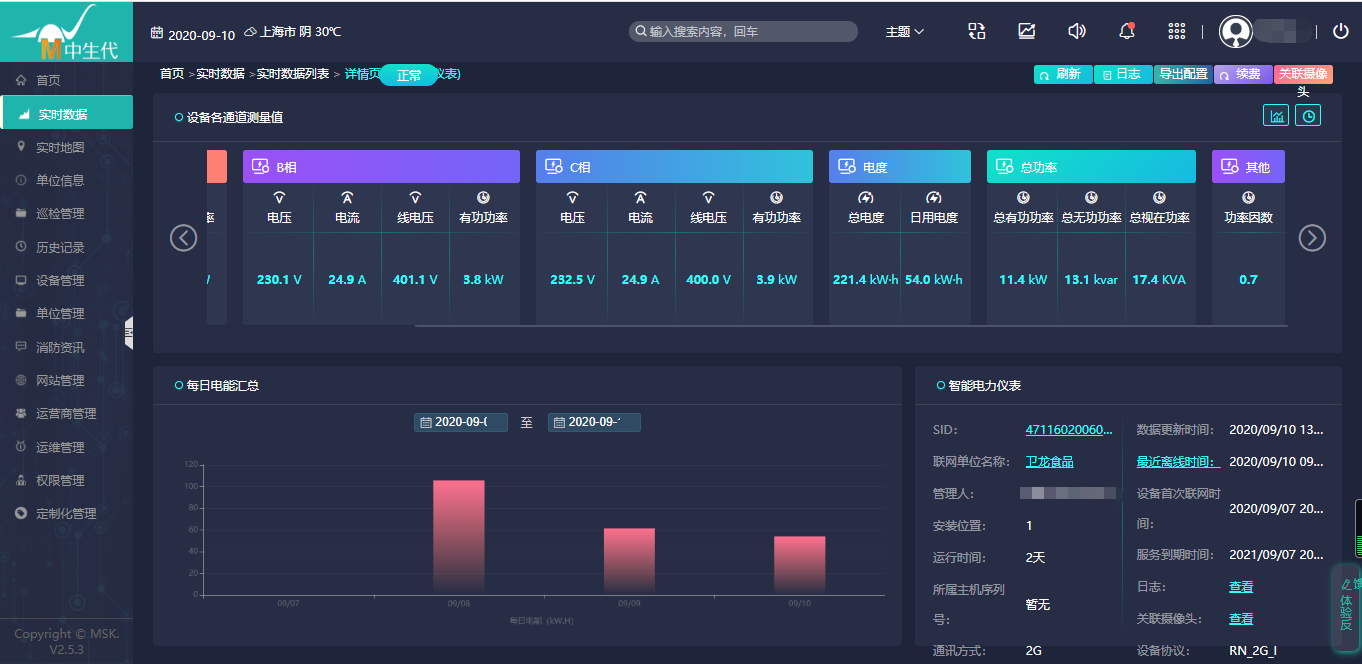Viewport: 1362px width, 664px height.
Task: Go to 实时地图 sidebar menu
Action: (60, 148)
